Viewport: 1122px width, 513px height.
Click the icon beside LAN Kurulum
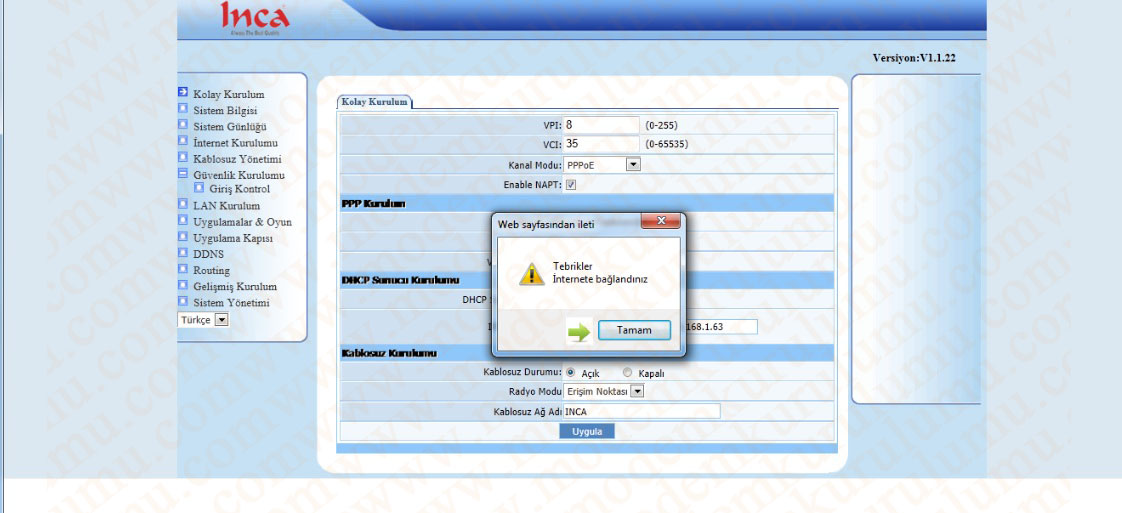(x=182, y=204)
